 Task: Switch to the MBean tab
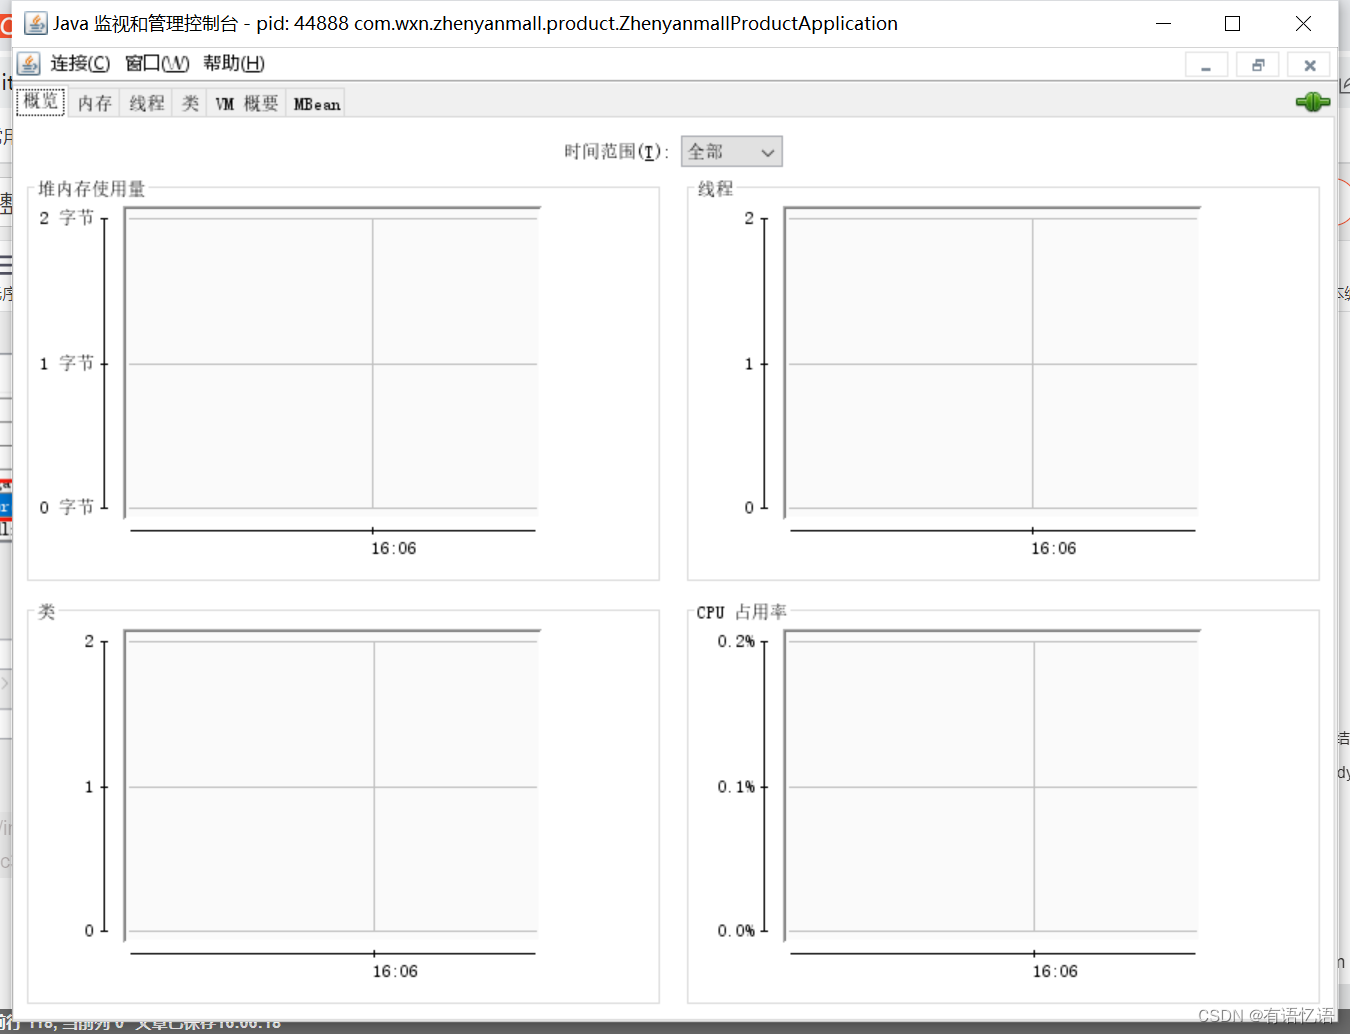[317, 103]
